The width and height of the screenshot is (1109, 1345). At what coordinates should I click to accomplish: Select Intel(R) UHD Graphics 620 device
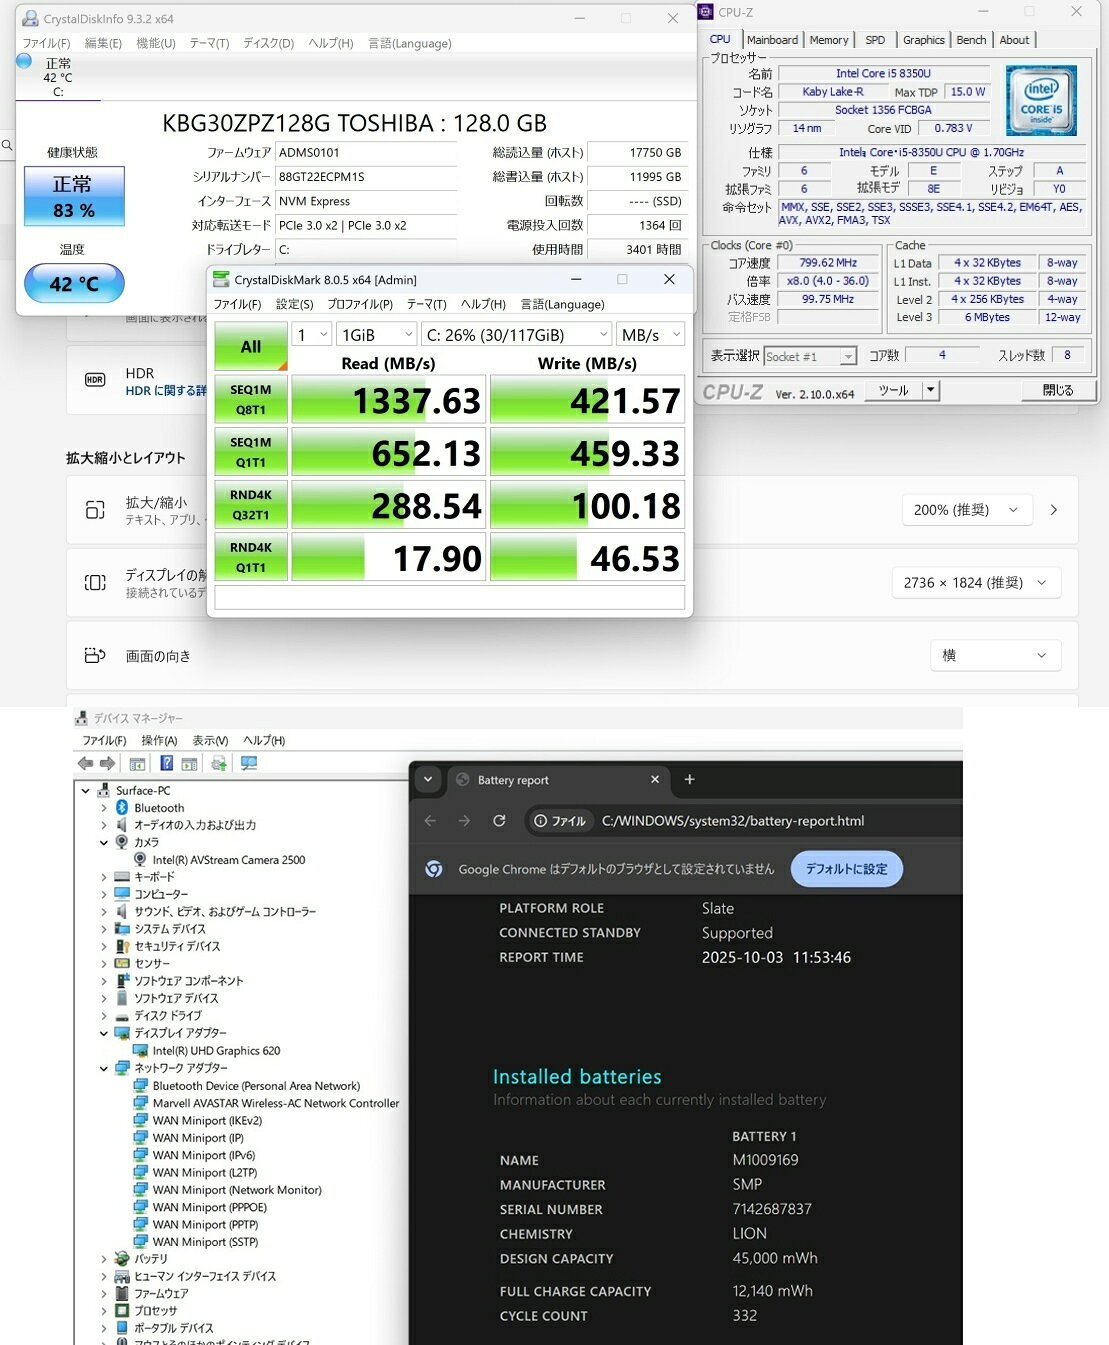(x=216, y=1051)
